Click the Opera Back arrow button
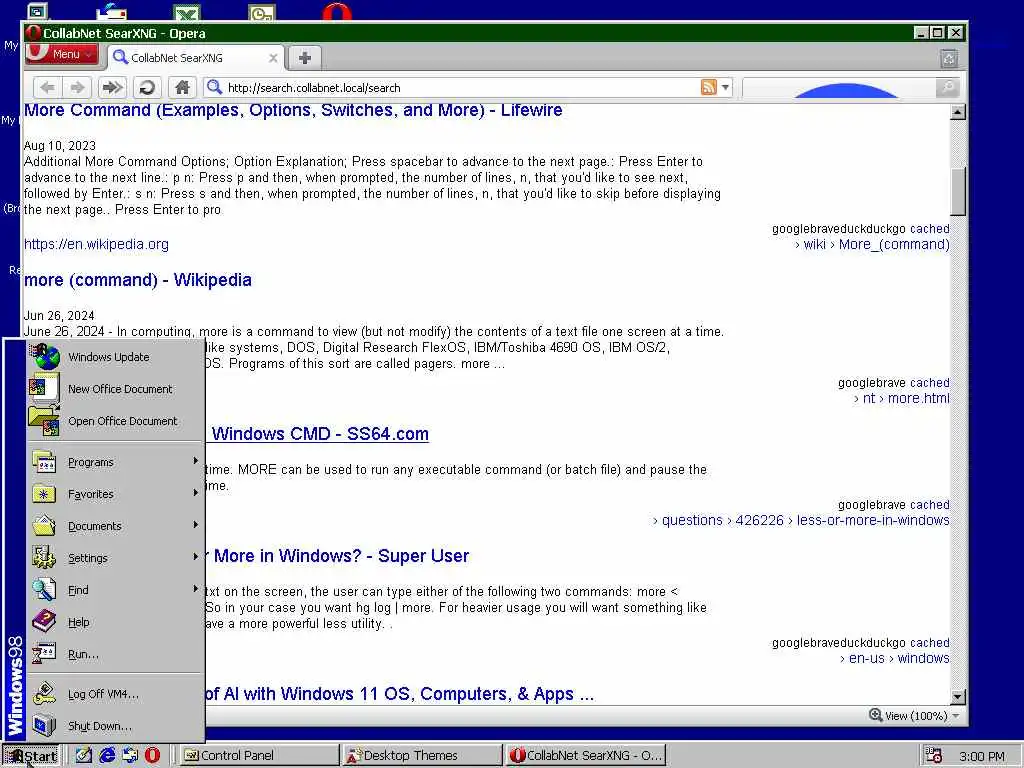 (x=47, y=88)
